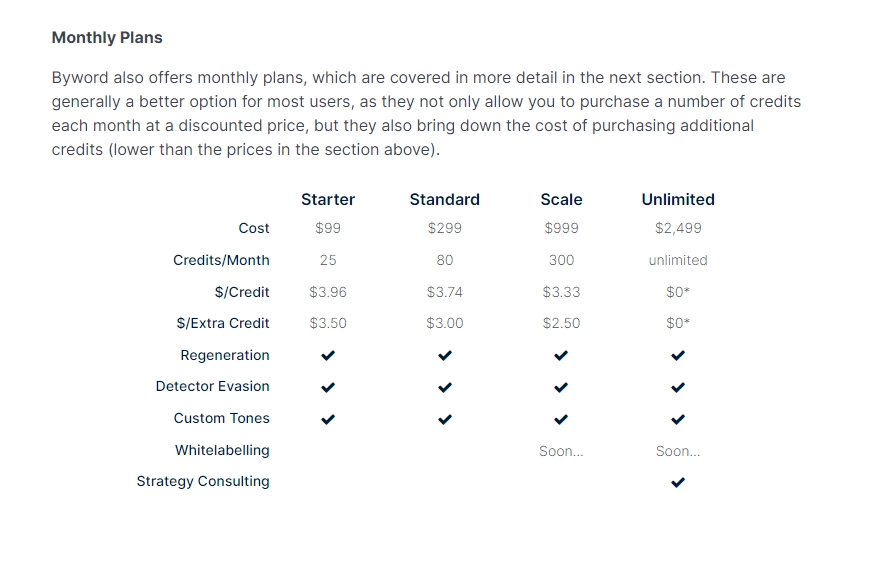Click the Strategy Consulting row label
The height and width of the screenshot is (575, 887).
(203, 481)
